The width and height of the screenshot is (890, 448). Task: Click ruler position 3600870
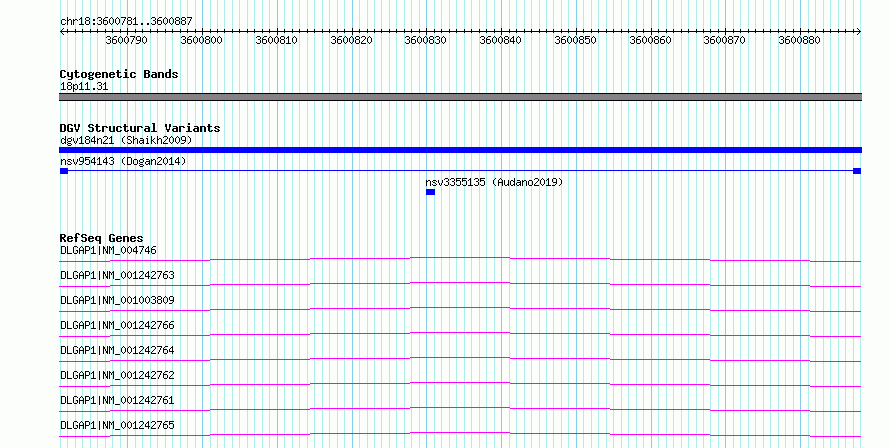[x=725, y=40]
